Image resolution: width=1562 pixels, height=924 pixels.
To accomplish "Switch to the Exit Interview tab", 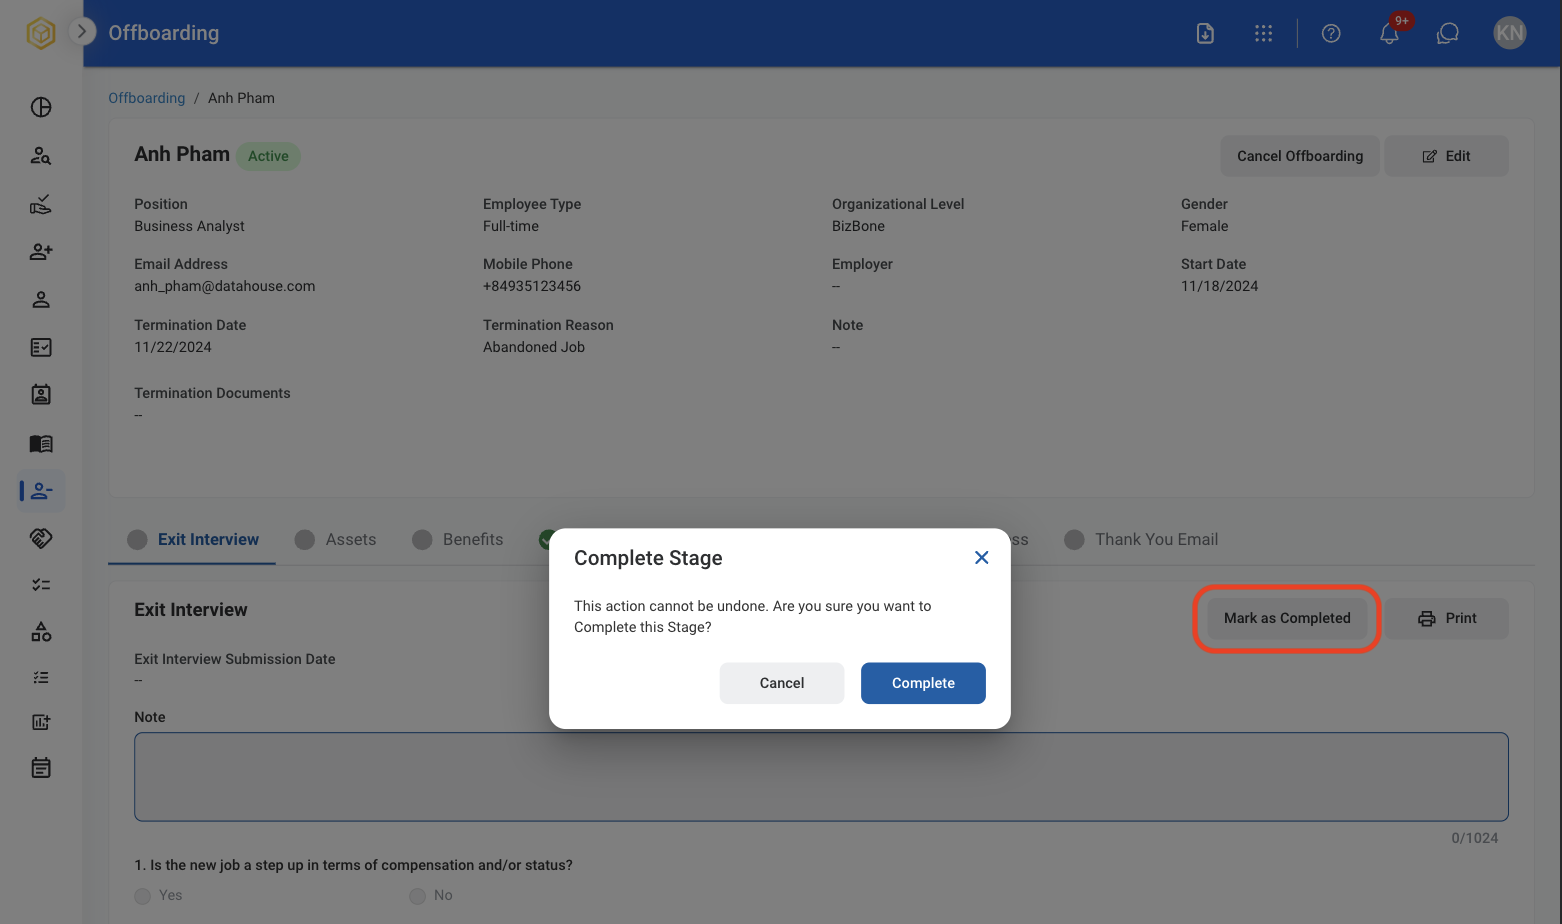I will point(193,539).
